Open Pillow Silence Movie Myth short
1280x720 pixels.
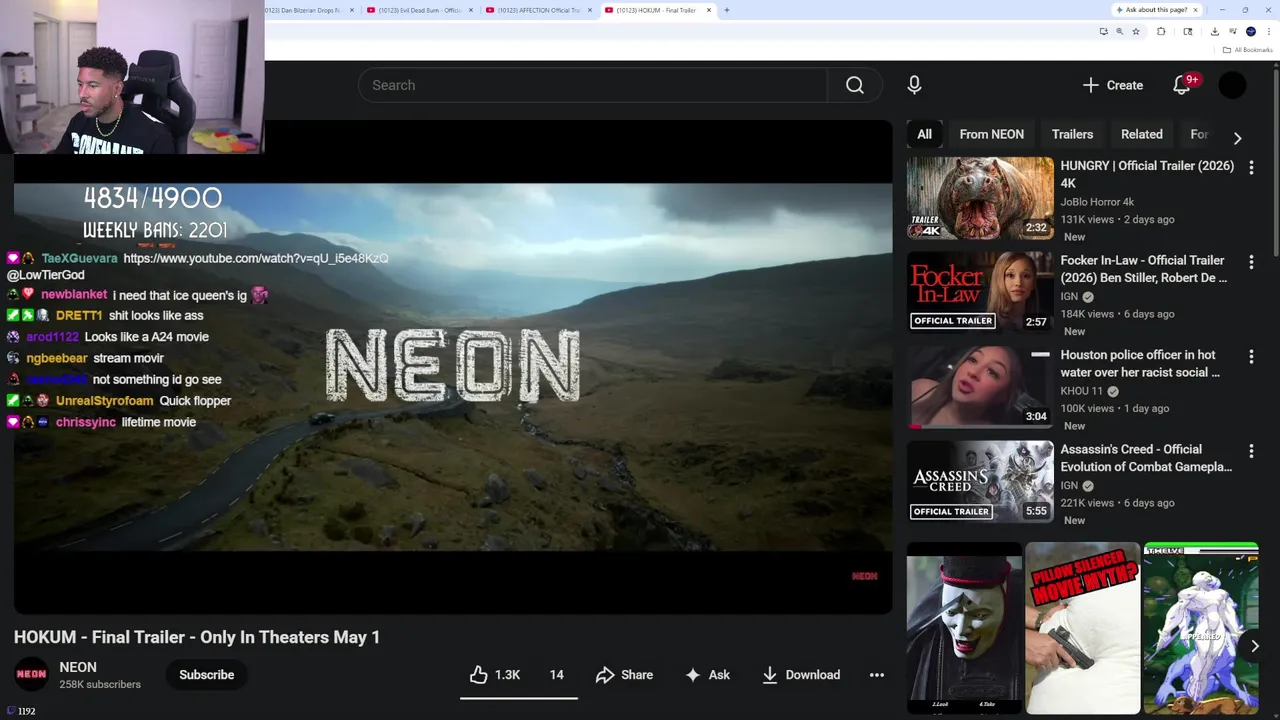[1082, 628]
